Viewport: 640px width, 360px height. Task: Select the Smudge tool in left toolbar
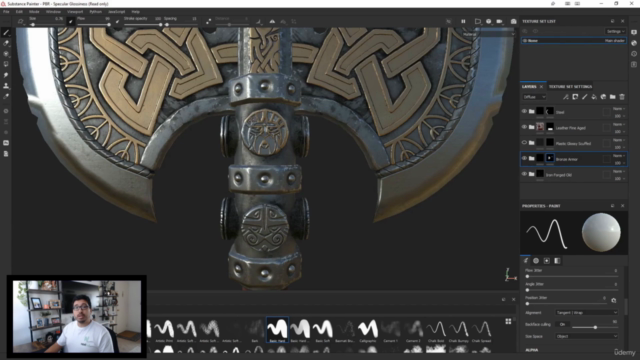6,75
